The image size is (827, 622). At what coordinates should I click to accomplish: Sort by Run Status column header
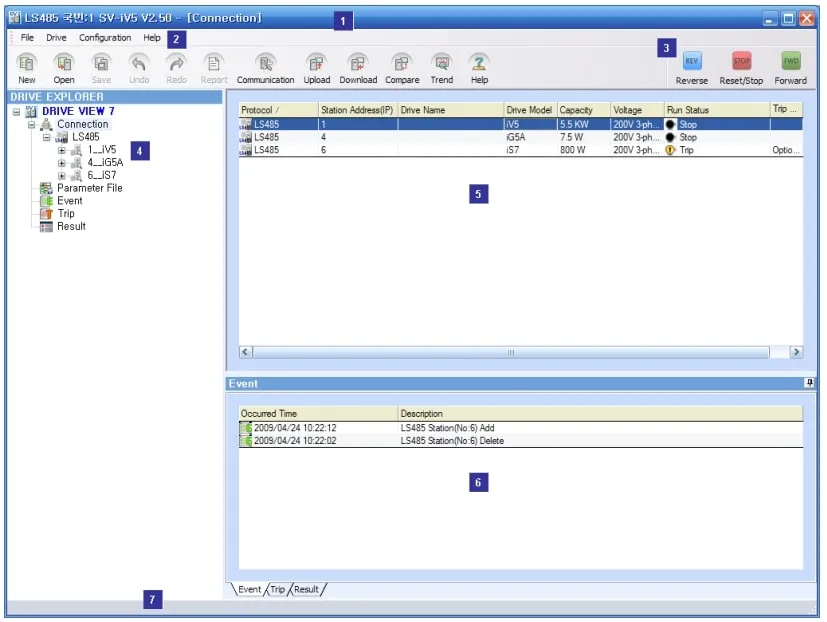coord(715,110)
